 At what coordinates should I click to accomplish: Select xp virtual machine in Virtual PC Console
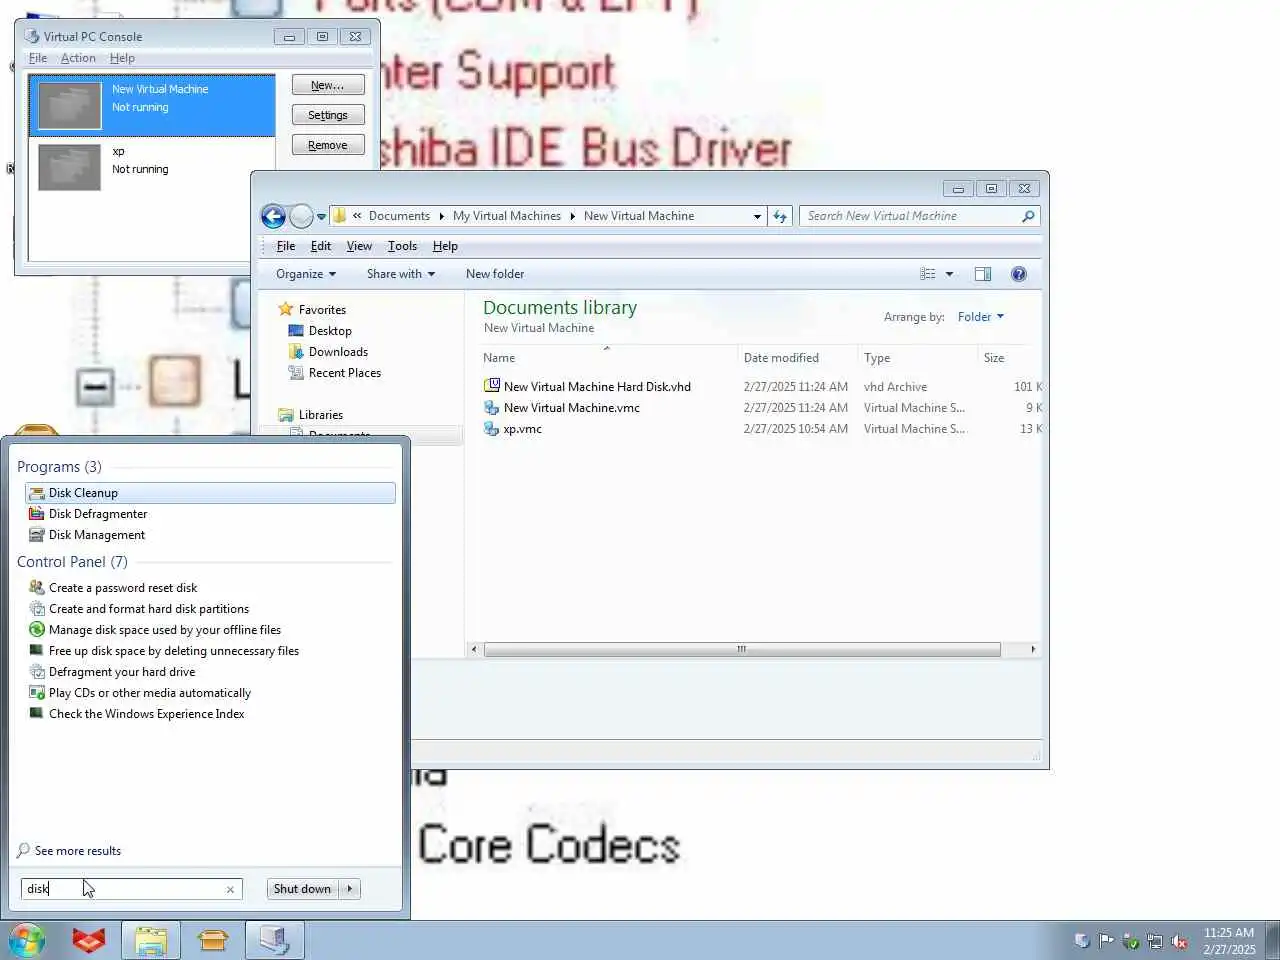point(151,166)
